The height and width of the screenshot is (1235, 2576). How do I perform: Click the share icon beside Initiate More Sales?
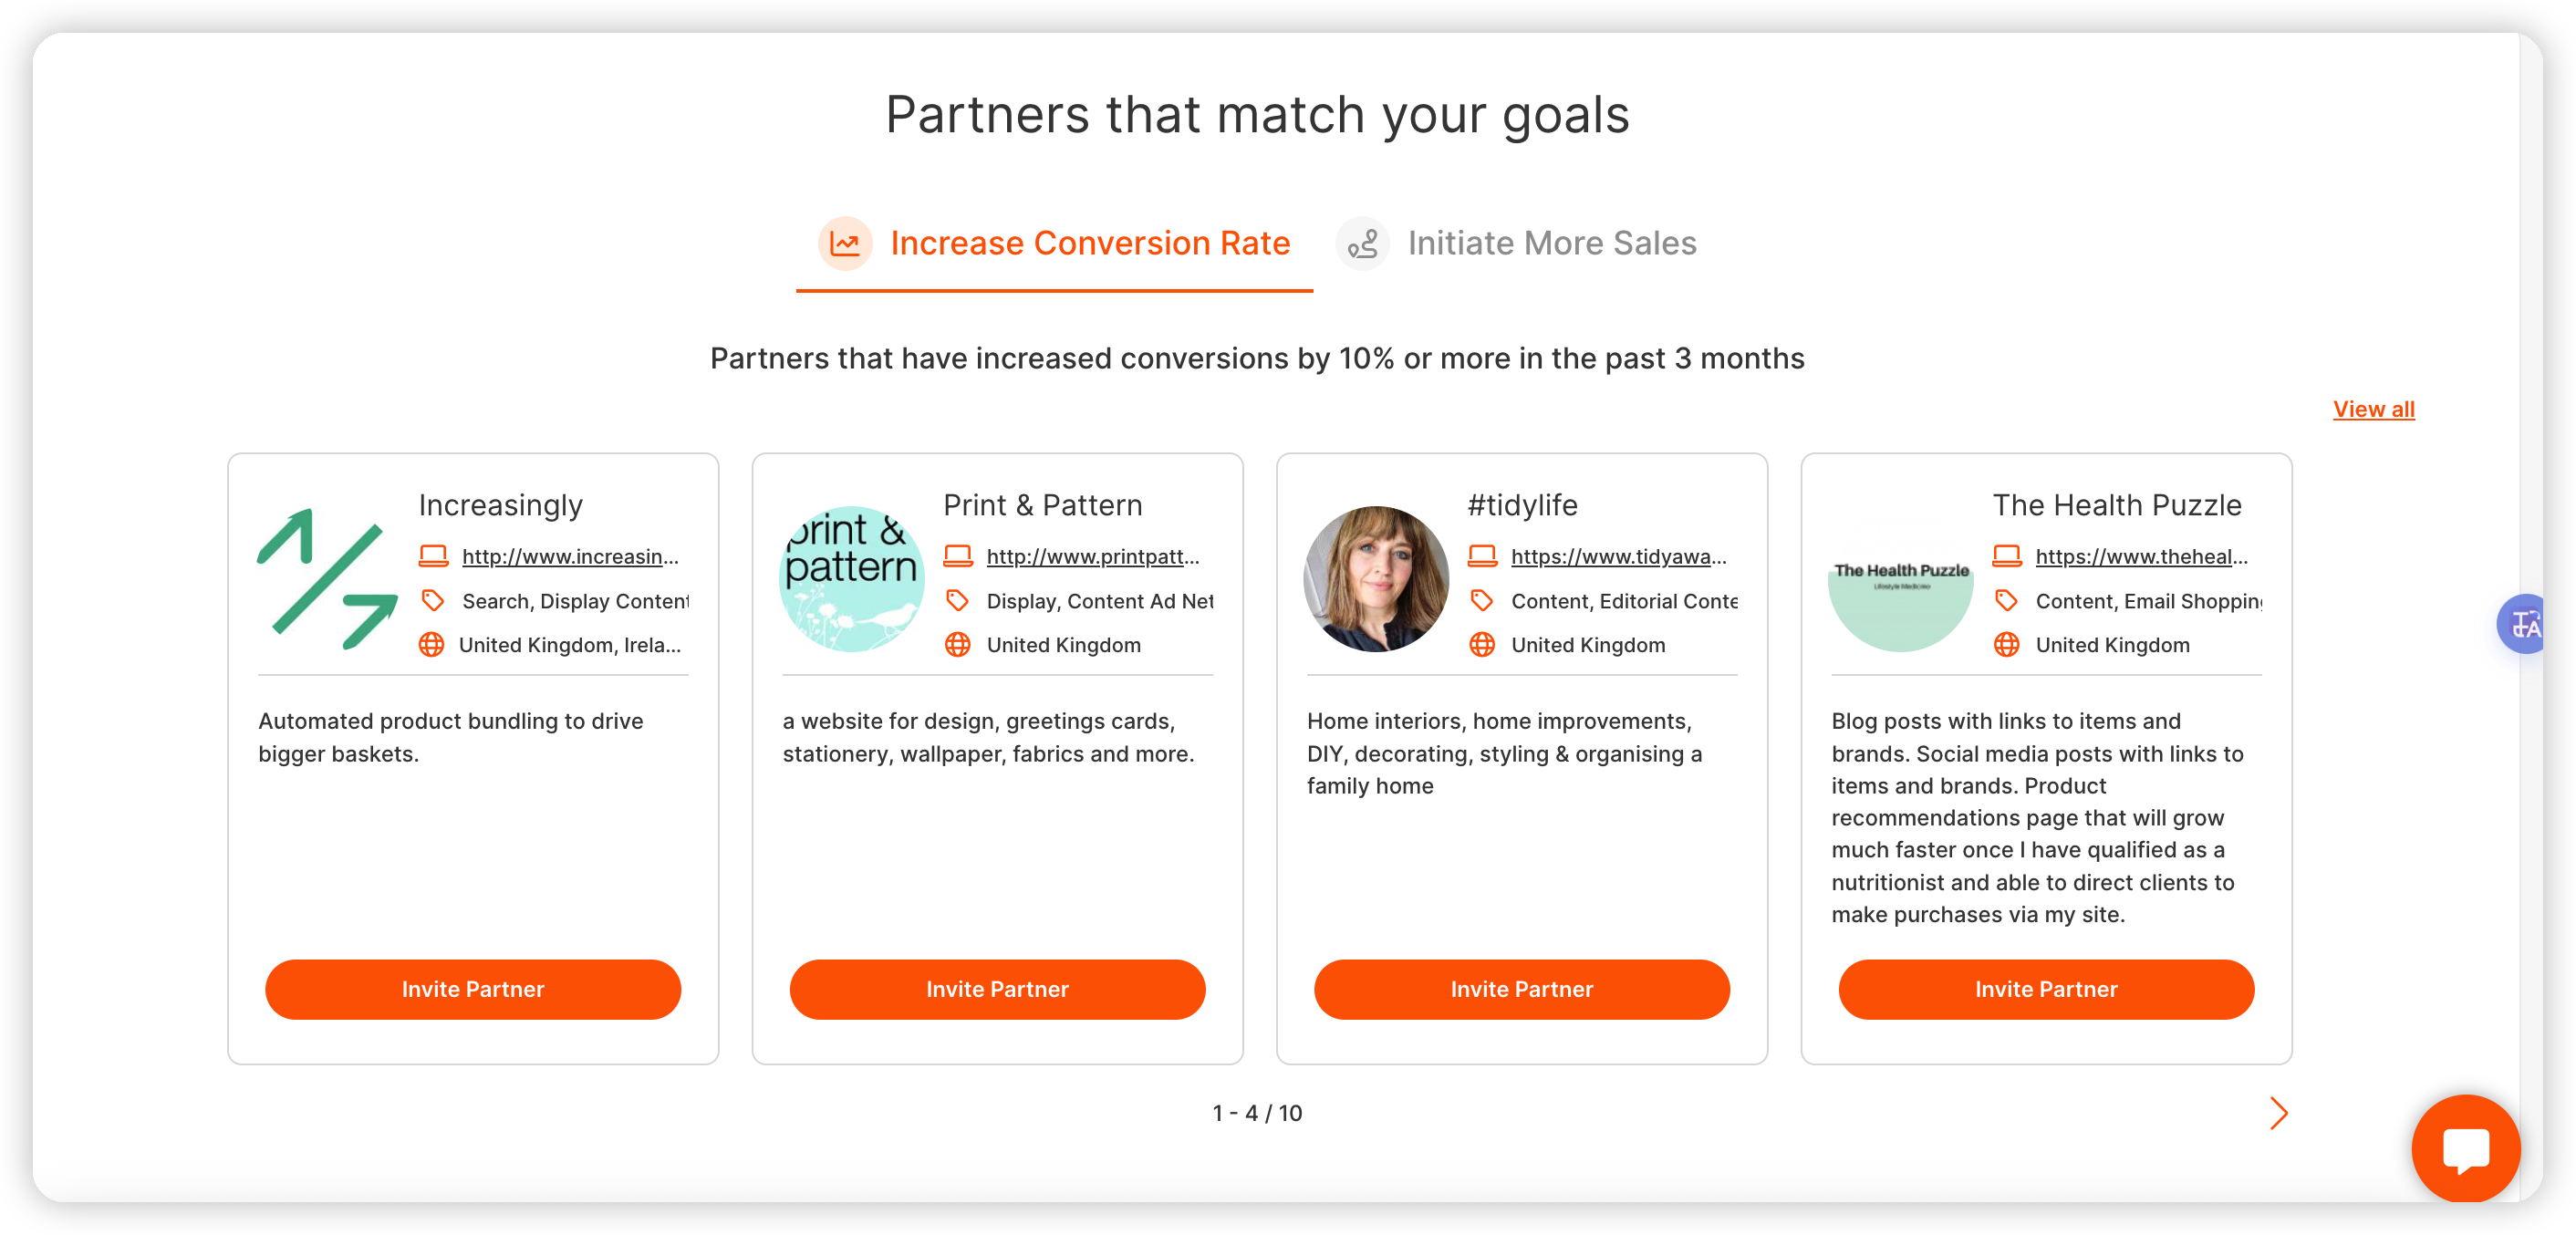(1362, 243)
